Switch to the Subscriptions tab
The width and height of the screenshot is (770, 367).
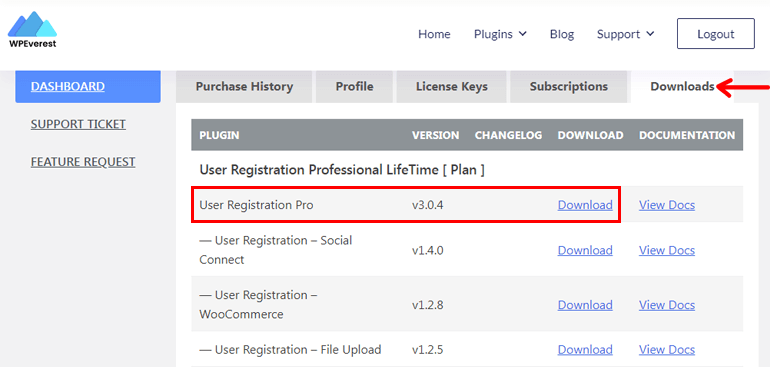point(569,86)
